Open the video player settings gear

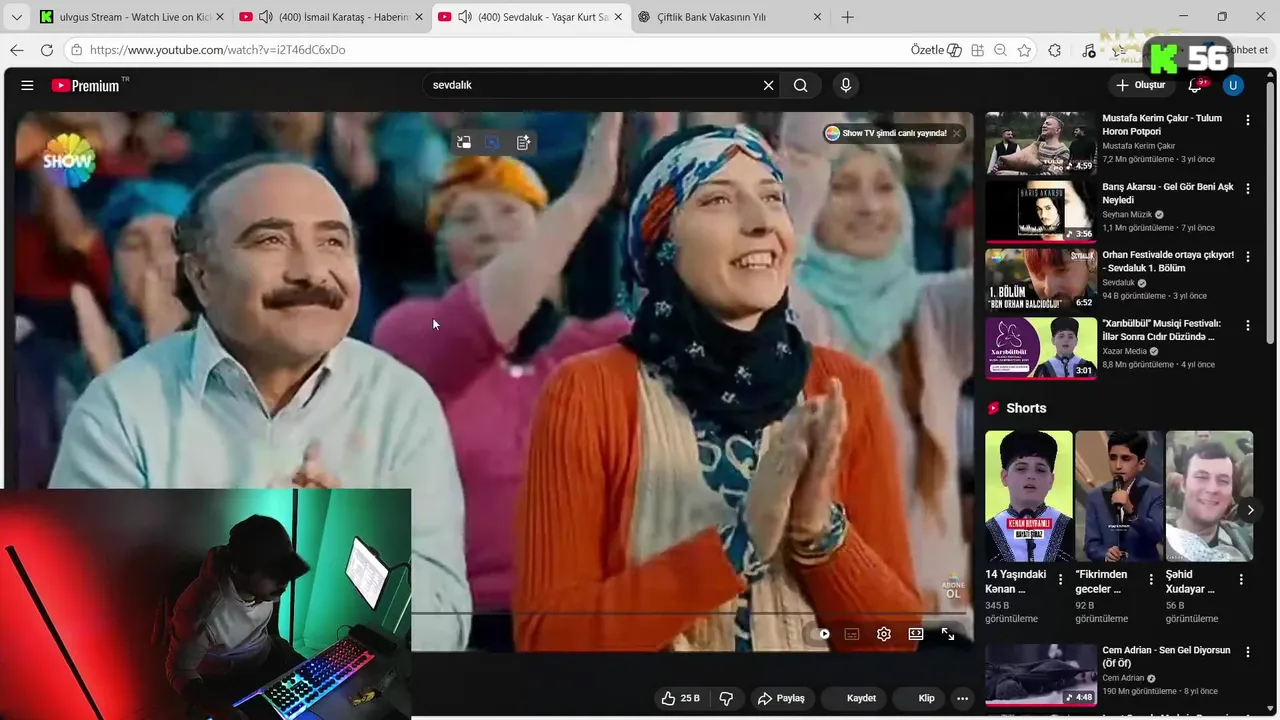[x=884, y=633]
